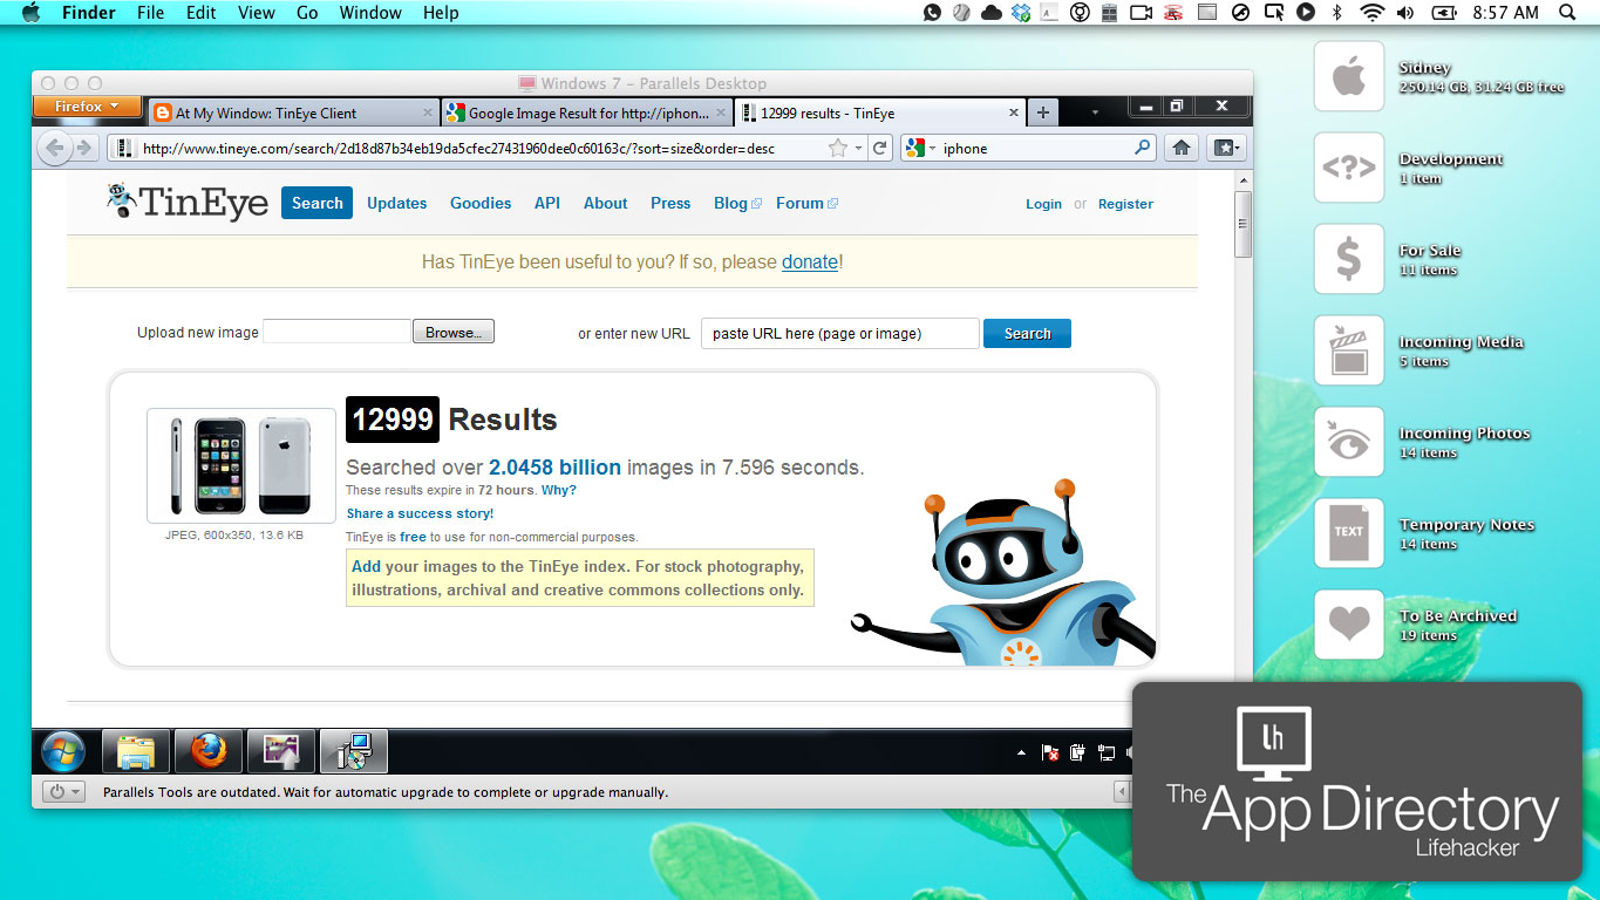Open the Window menu
The height and width of the screenshot is (900, 1600).
[370, 12]
